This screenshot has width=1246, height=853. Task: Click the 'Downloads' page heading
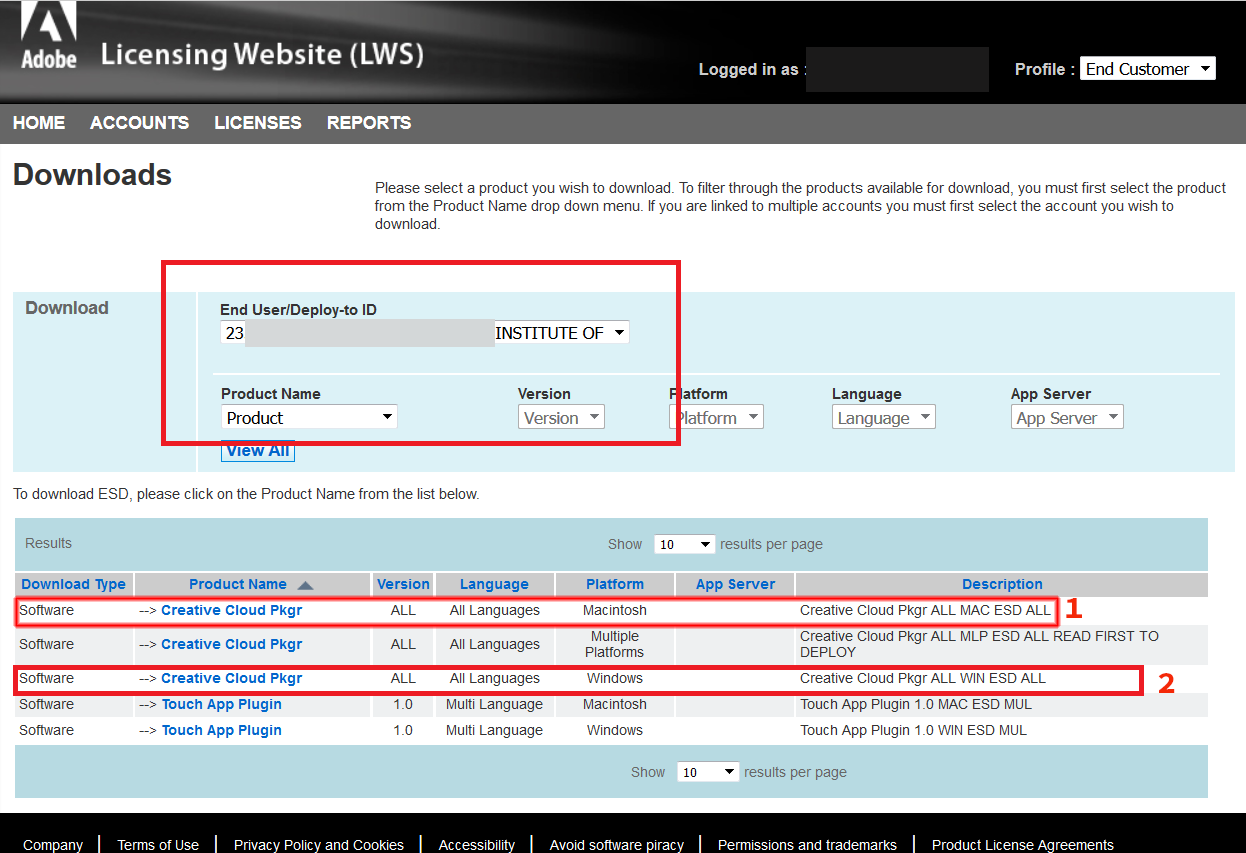click(92, 175)
